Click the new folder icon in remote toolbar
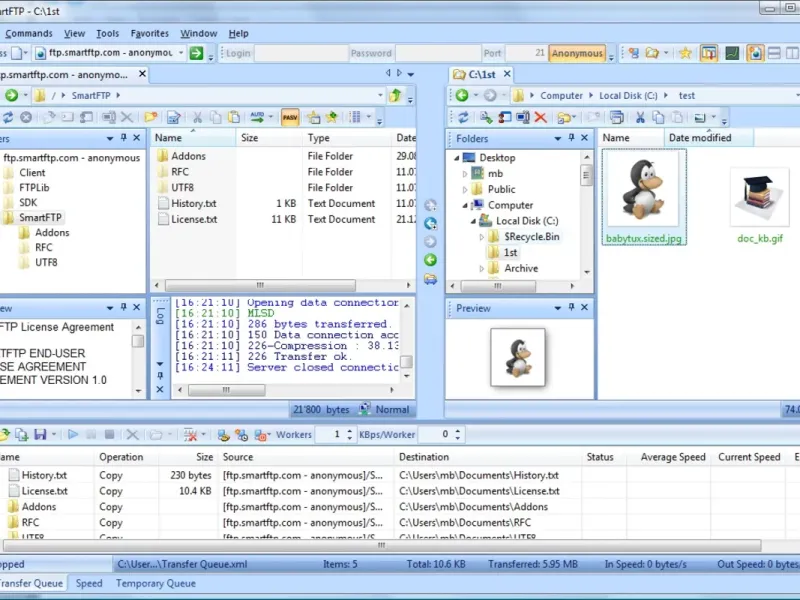The width and height of the screenshot is (800, 600). (151, 117)
